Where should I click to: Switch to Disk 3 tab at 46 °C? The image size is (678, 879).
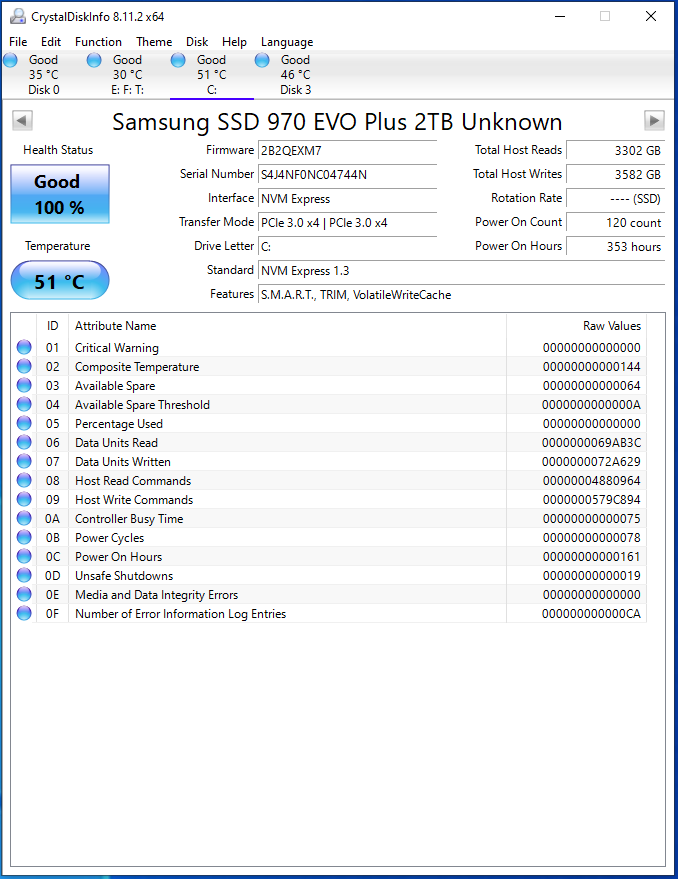click(x=296, y=75)
